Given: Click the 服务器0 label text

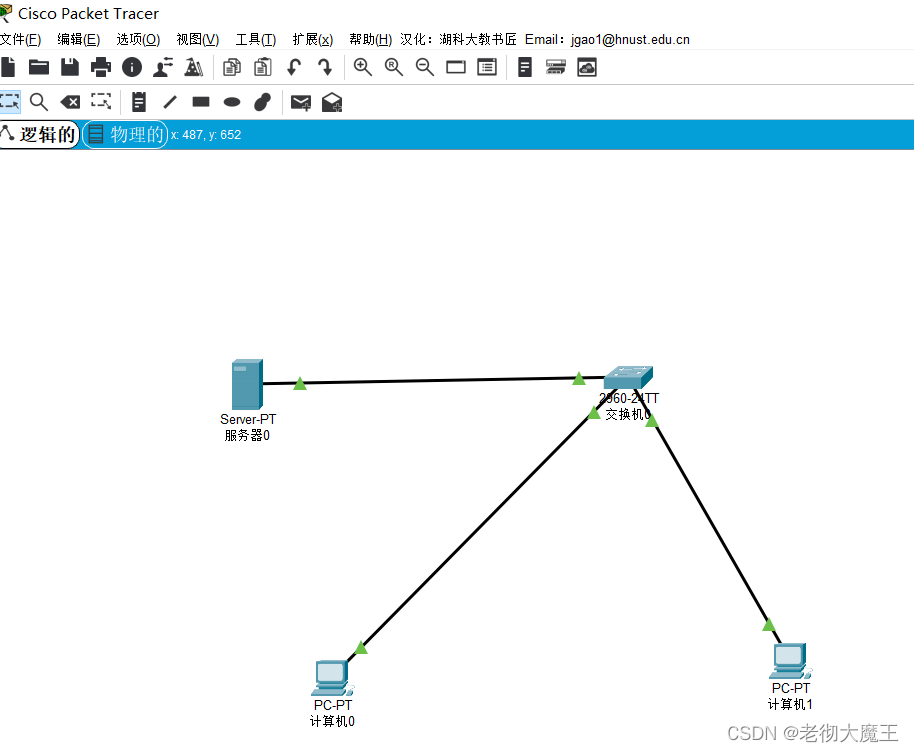Looking at the screenshot, I should (247, 435).
